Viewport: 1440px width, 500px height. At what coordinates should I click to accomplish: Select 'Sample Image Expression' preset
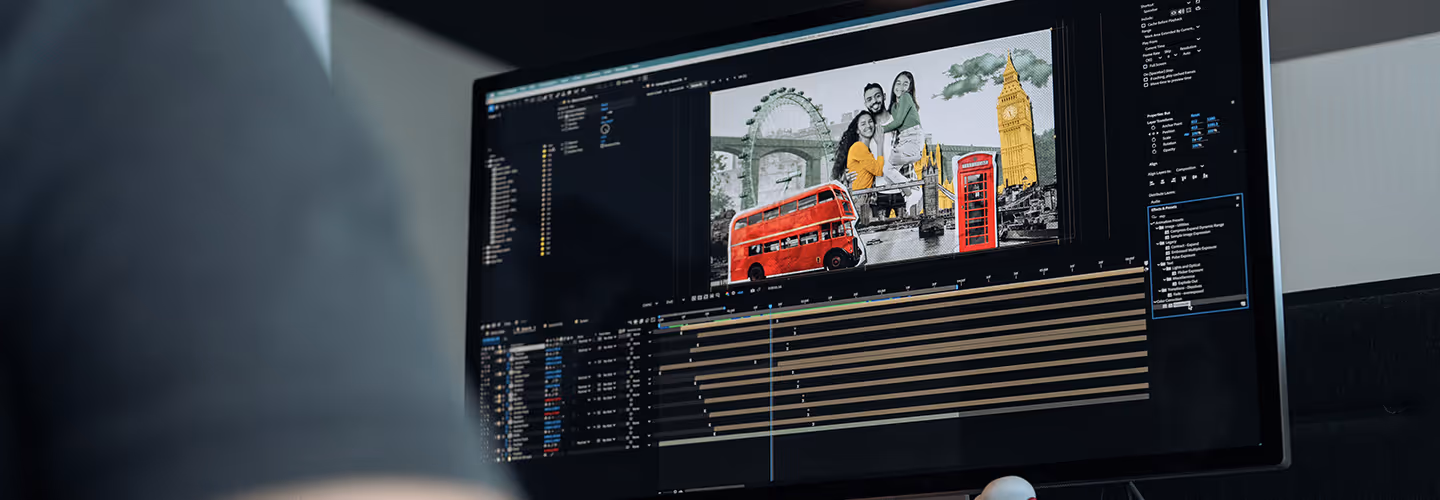tap(1192, 234)
